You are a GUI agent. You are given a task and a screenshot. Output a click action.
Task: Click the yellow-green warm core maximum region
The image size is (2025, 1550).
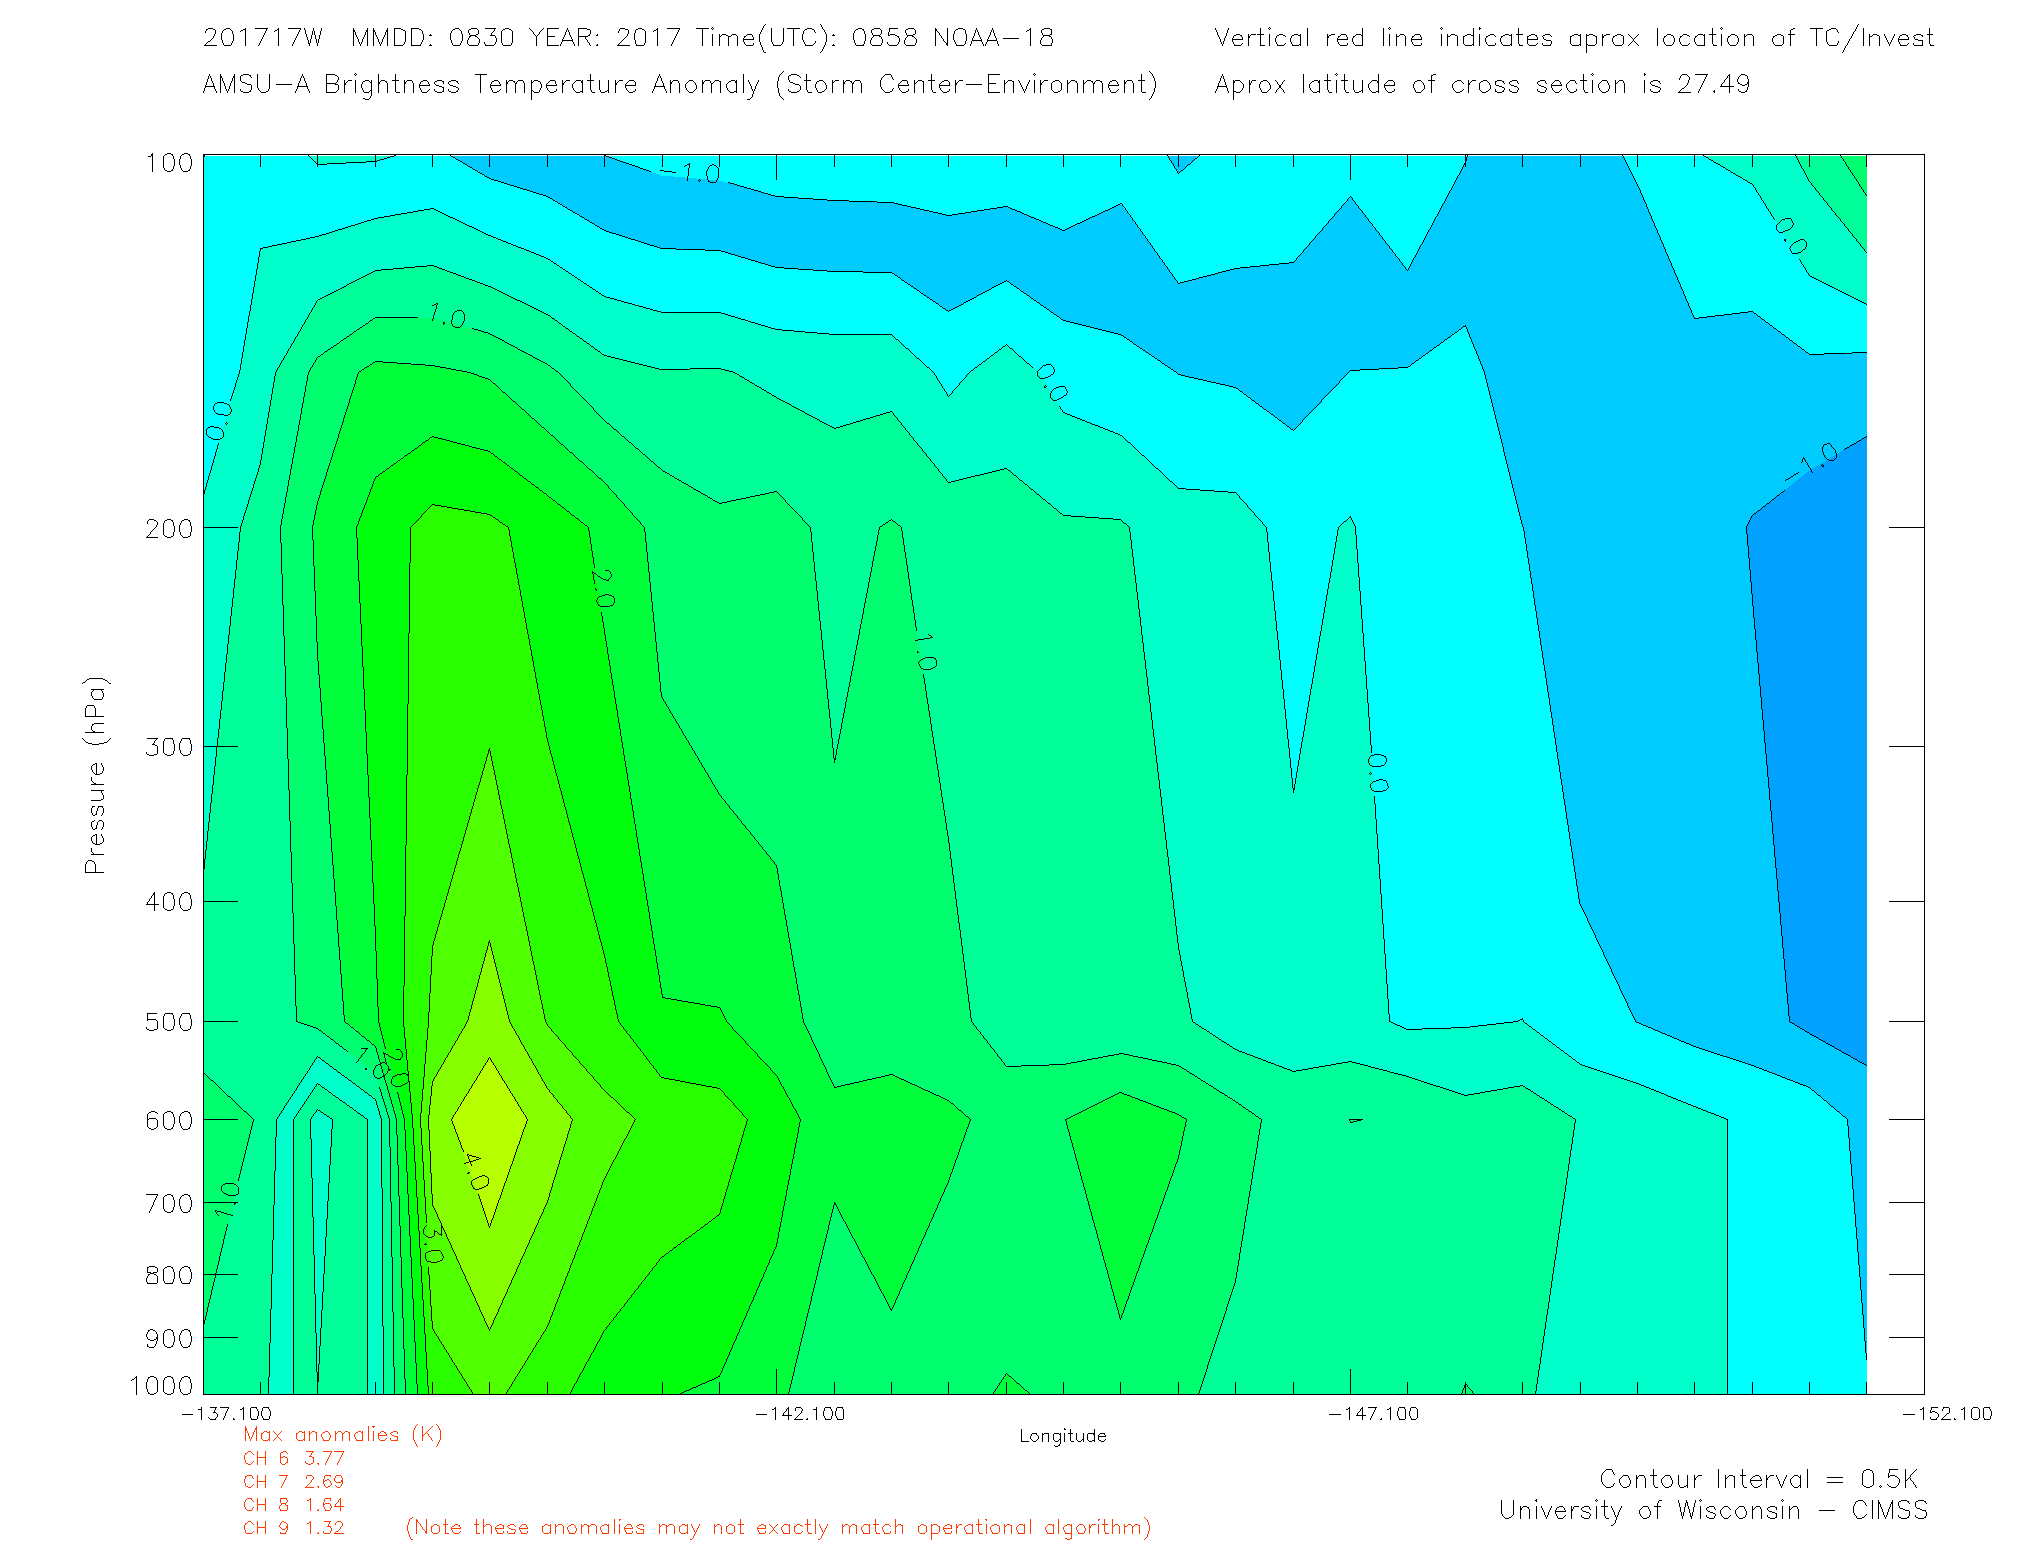[490, 1120]
